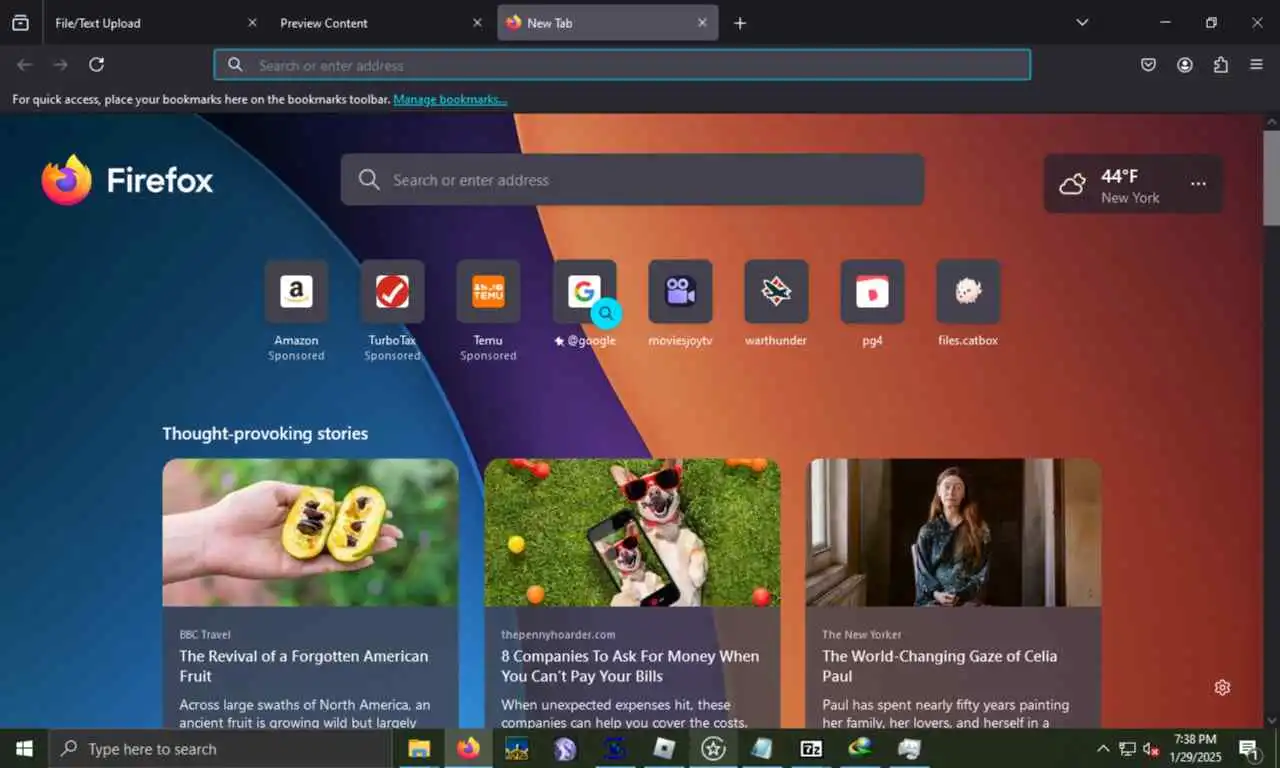Open the Pocket save icon
Viewport: 1280px width, 768px height.
click(1148, 65)
